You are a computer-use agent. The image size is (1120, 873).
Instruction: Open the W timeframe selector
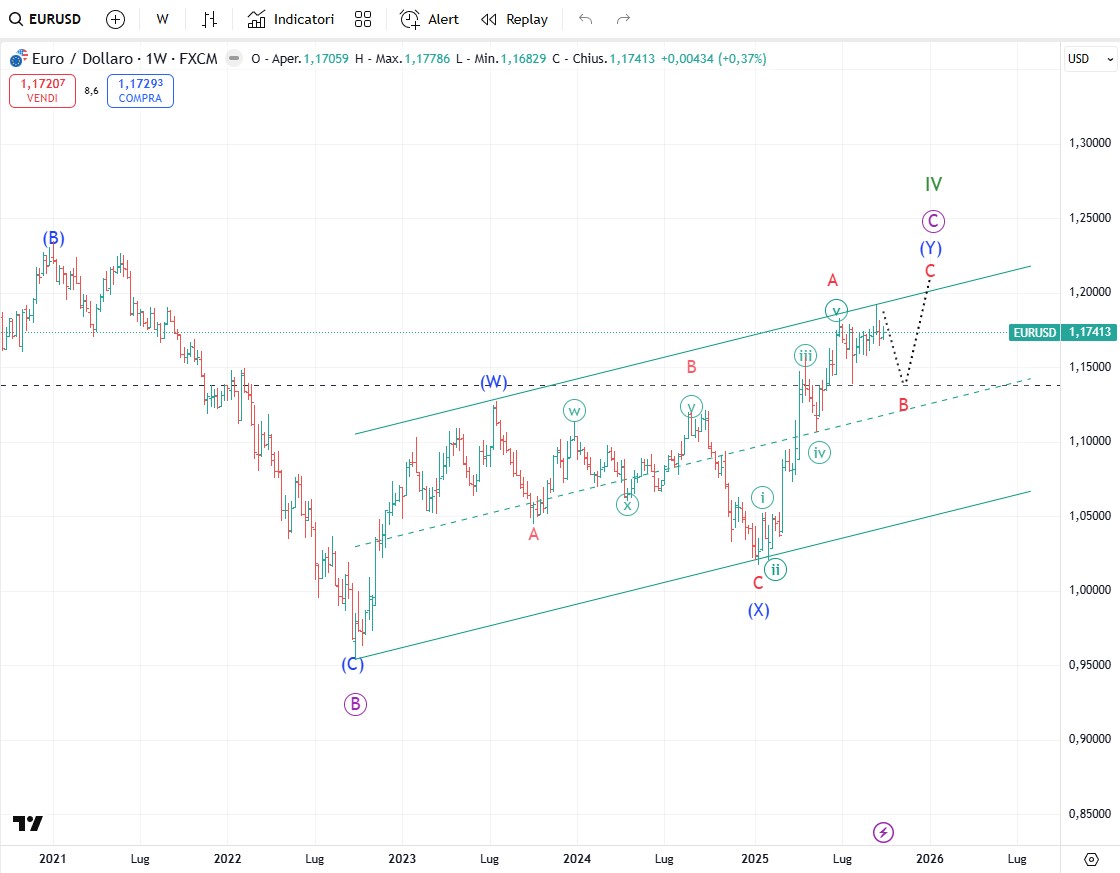point(162,19)
